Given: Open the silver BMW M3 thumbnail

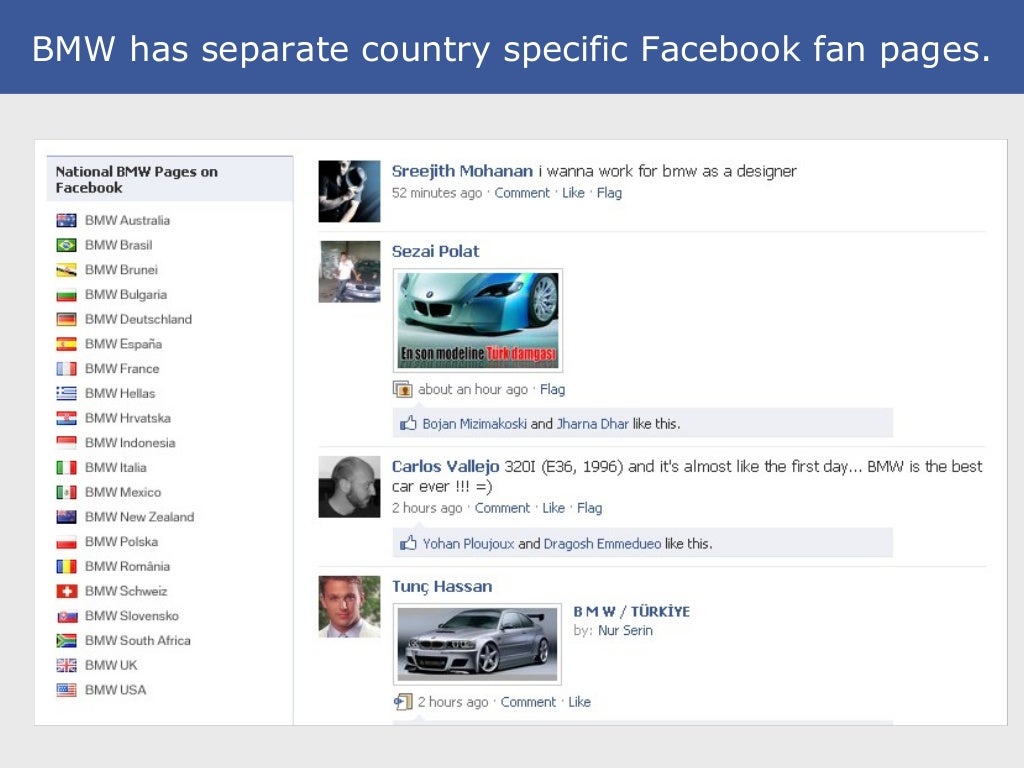Looking at the screenshot, I should point(477,644).
